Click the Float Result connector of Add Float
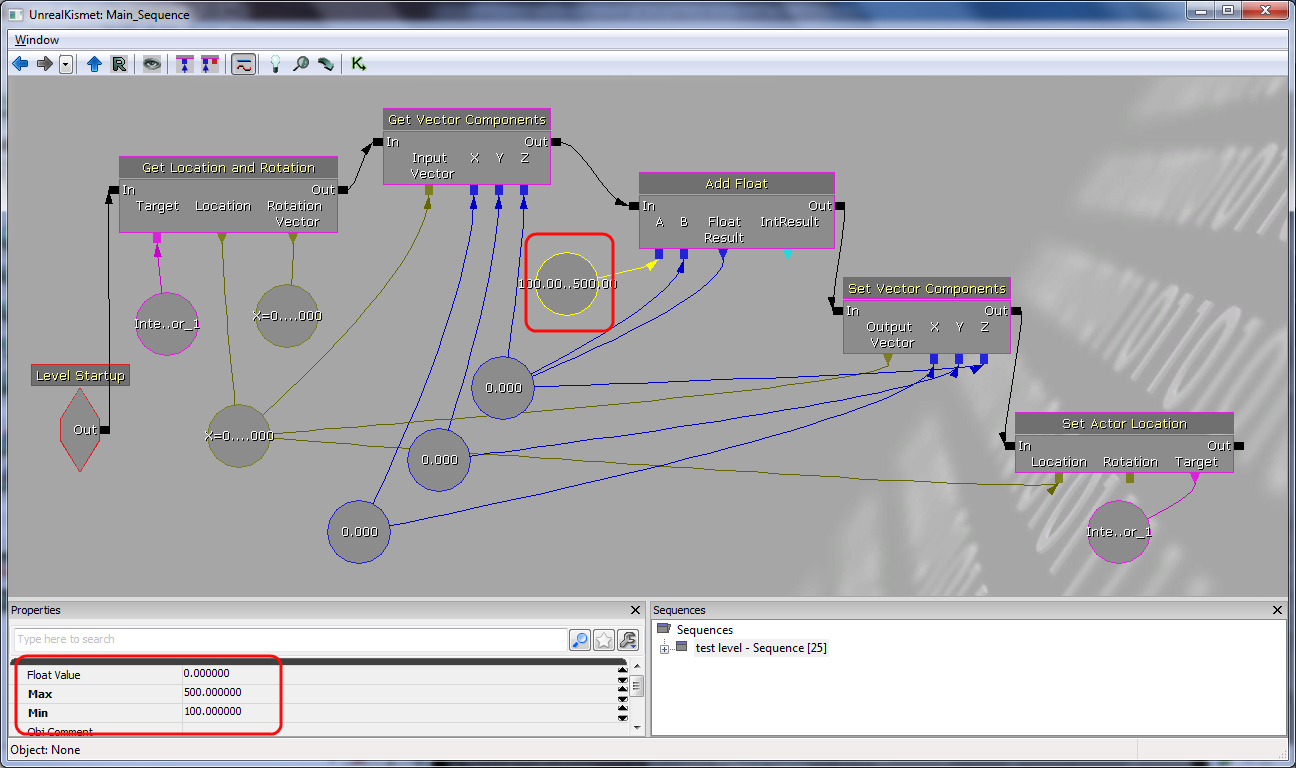Screen dimensions: 1296x768 pyautogui.click(x=723, y=254)
